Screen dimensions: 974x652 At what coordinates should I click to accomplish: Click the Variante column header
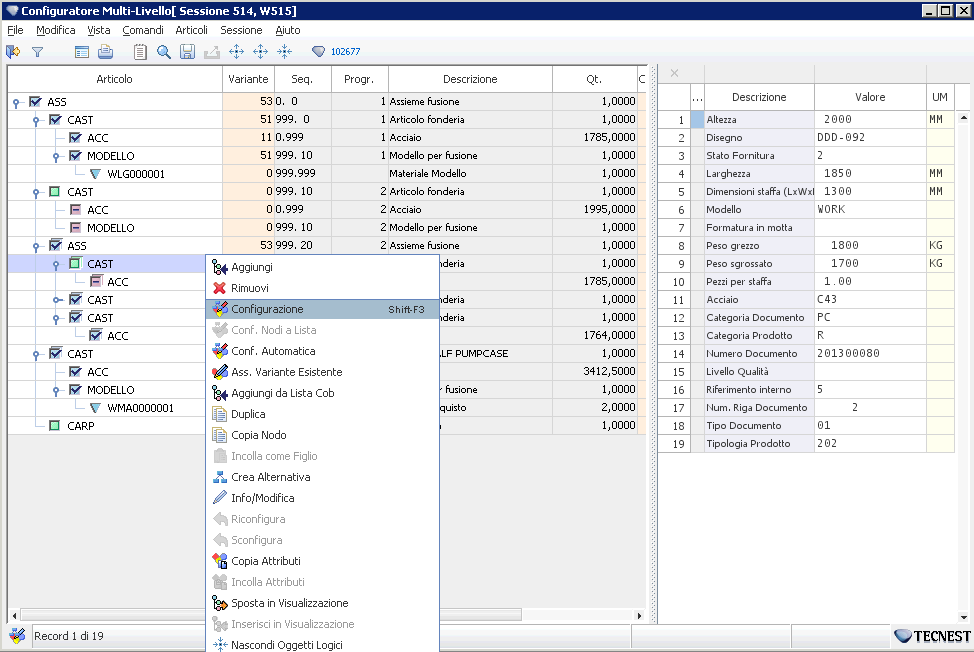click(248, 79)
